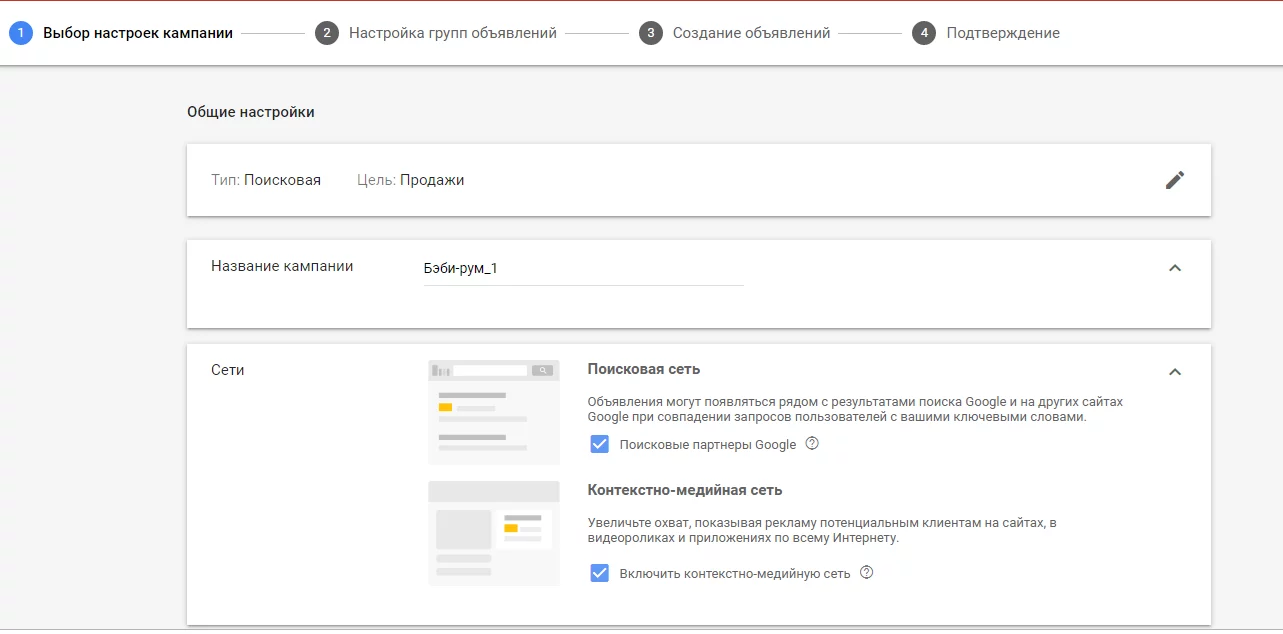Click the Контекстно-медийная сеть heading
This screenshot has height=634, width=1283.
[685, 490]
